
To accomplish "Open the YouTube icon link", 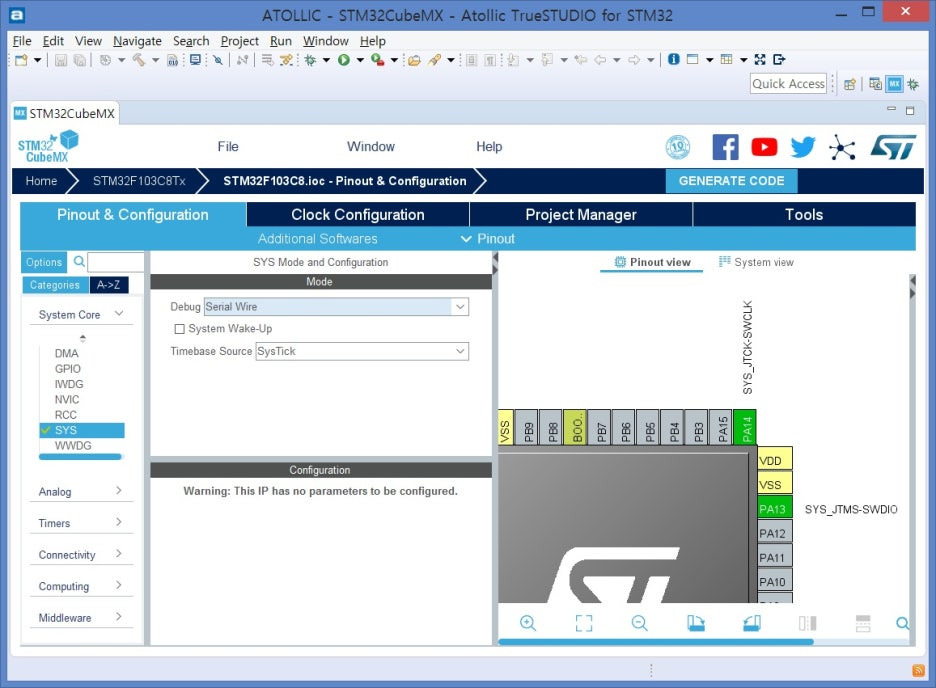I will pos(764,147).
